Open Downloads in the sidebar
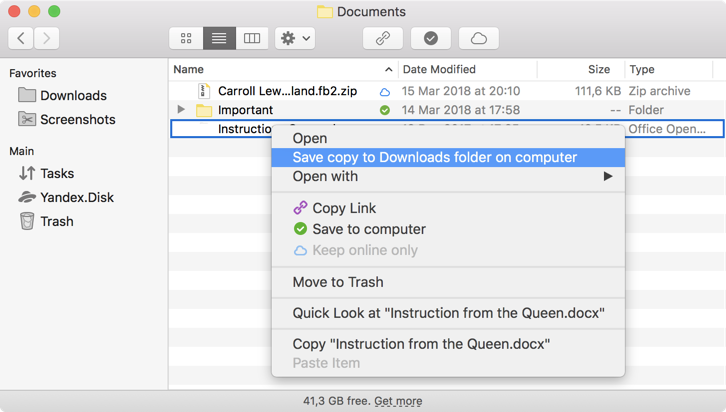This screenshot has height=412, width=726. click(73, 96)
